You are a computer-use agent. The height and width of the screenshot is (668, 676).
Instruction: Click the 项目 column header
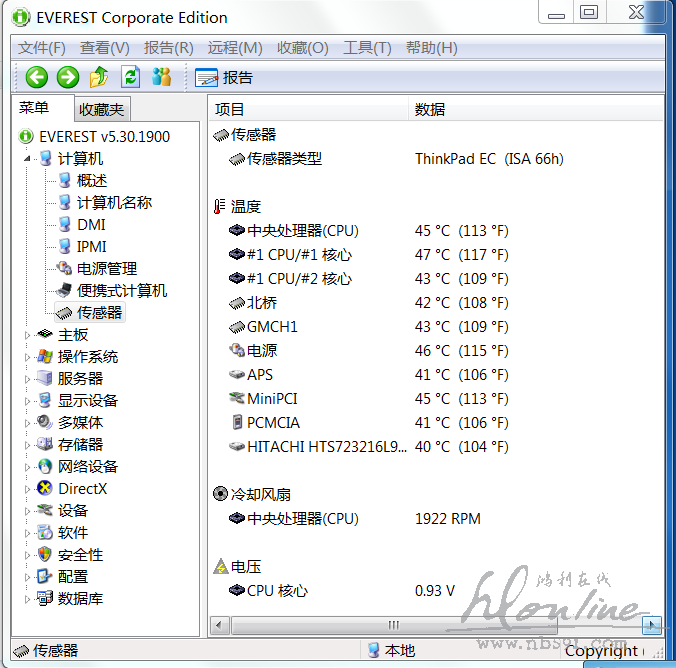click(x=308, y=109)
